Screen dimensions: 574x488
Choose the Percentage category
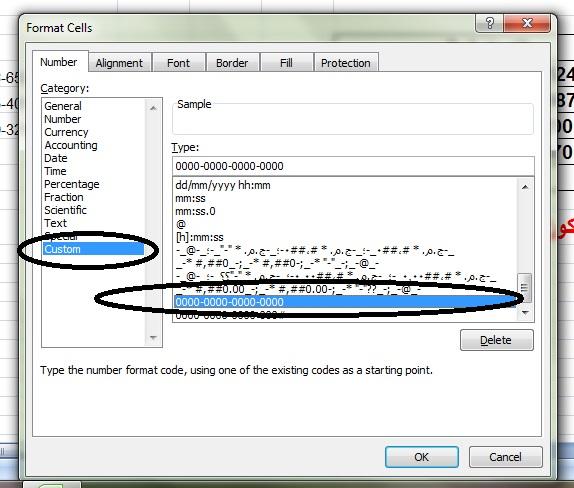click(x=72, y=184)
